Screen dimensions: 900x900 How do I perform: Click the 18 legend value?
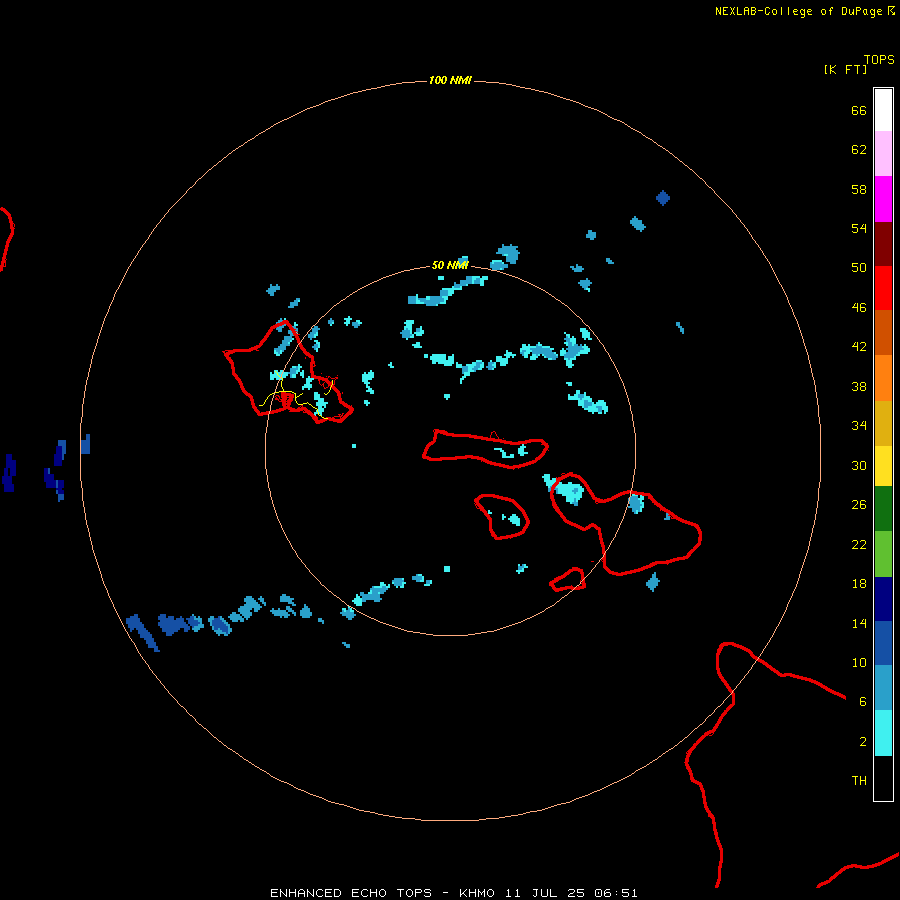(859, 584)
